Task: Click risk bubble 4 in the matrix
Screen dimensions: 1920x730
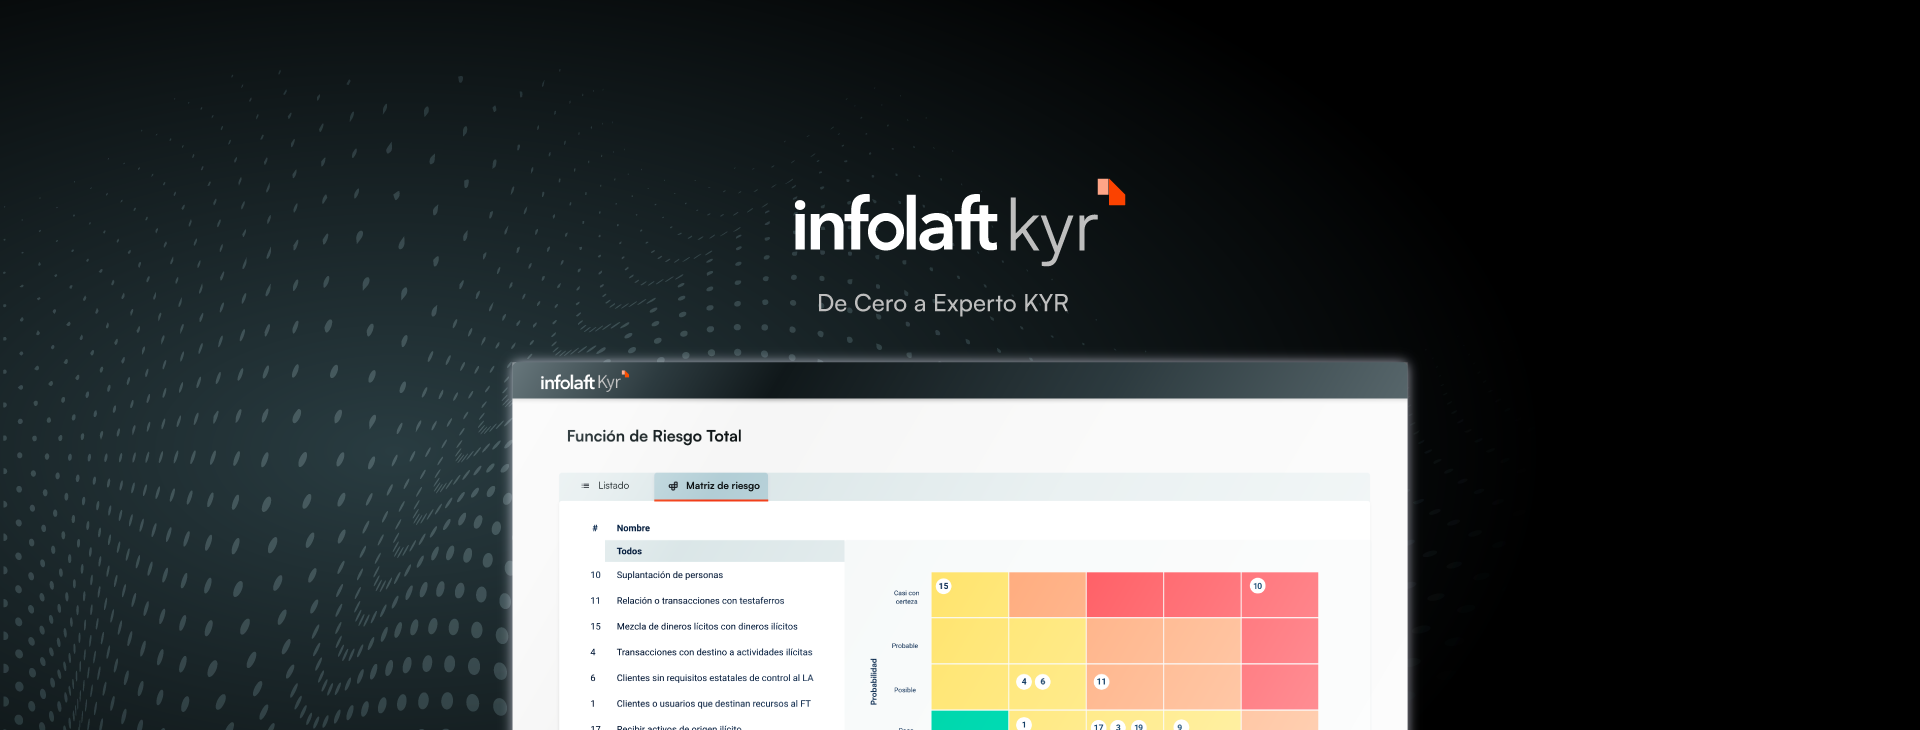Action: [x=1024, y=682]
